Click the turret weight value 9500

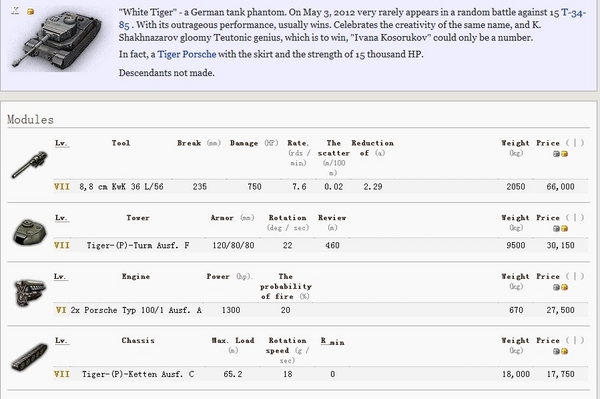(x=516, y=245)
